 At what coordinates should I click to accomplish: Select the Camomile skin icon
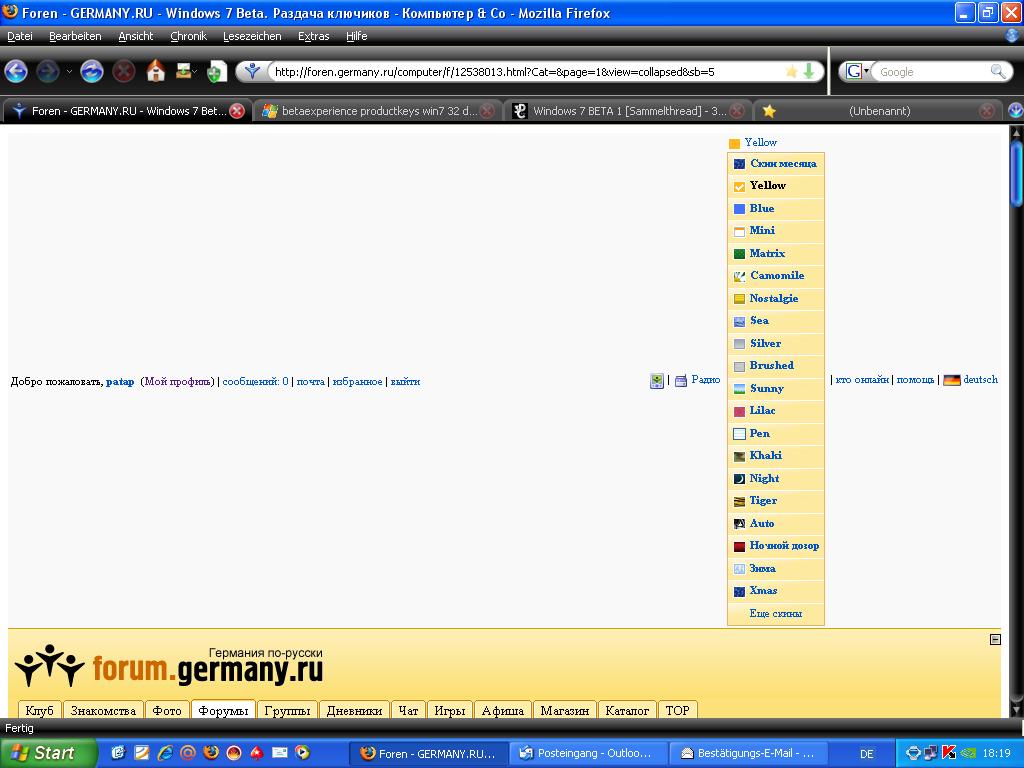coord(739,276)
